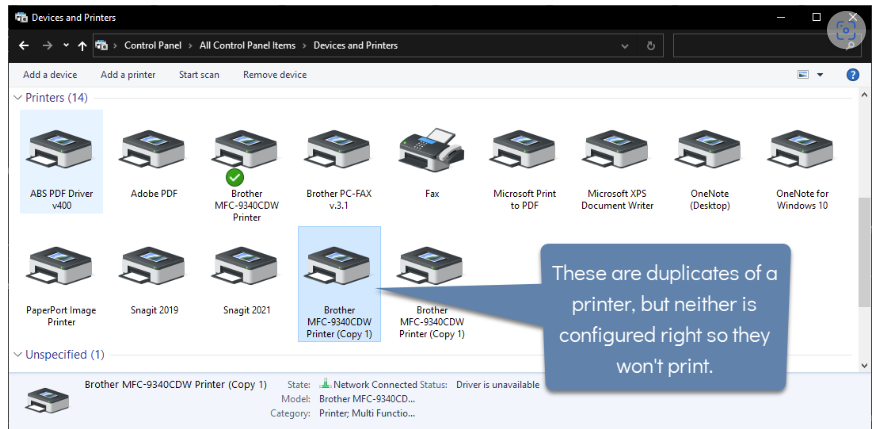Image resolution: width=875 pixels, height=429 pixels.
Task: Select the PaperPort Image Printer icon
Action: coord(61,266)
